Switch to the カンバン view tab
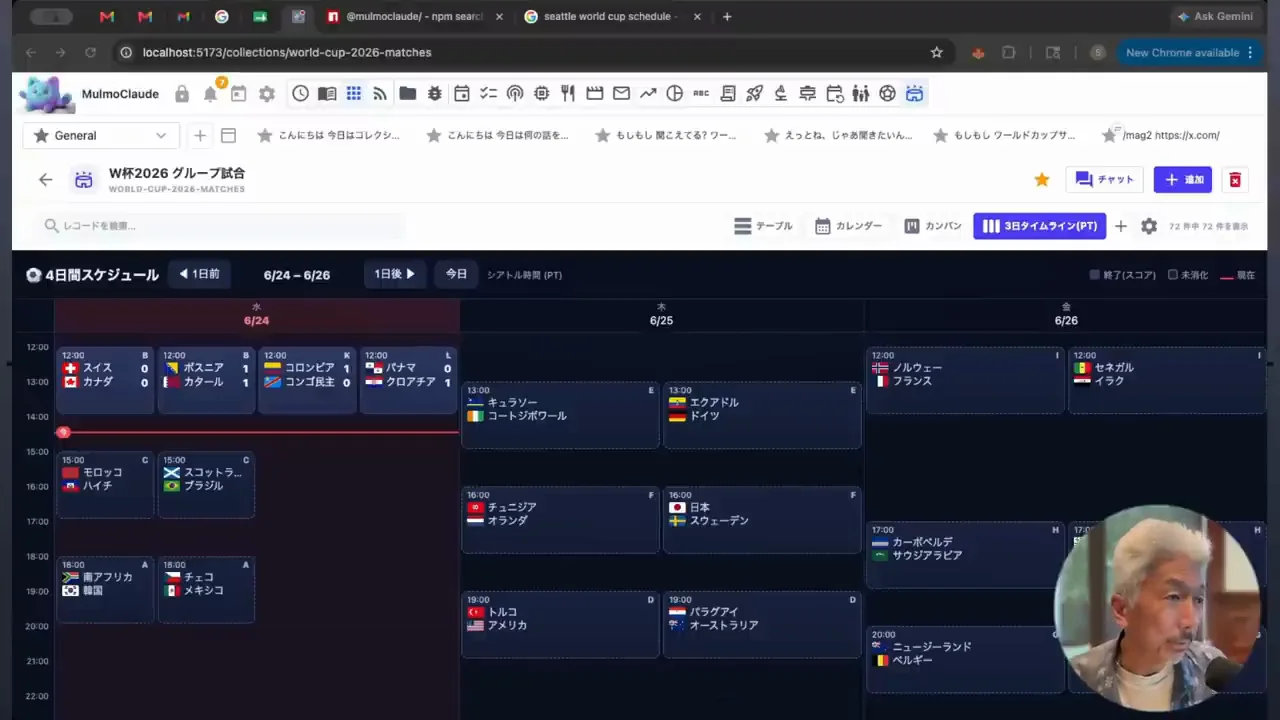1280x720 pixels. 933,226
